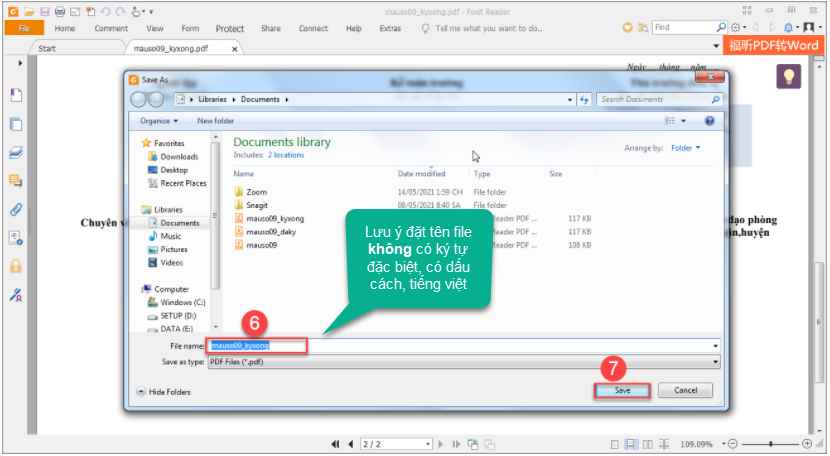Click the zoom out minus icon
The height and width of the screenshot is (456, 830).
(733, 444)
